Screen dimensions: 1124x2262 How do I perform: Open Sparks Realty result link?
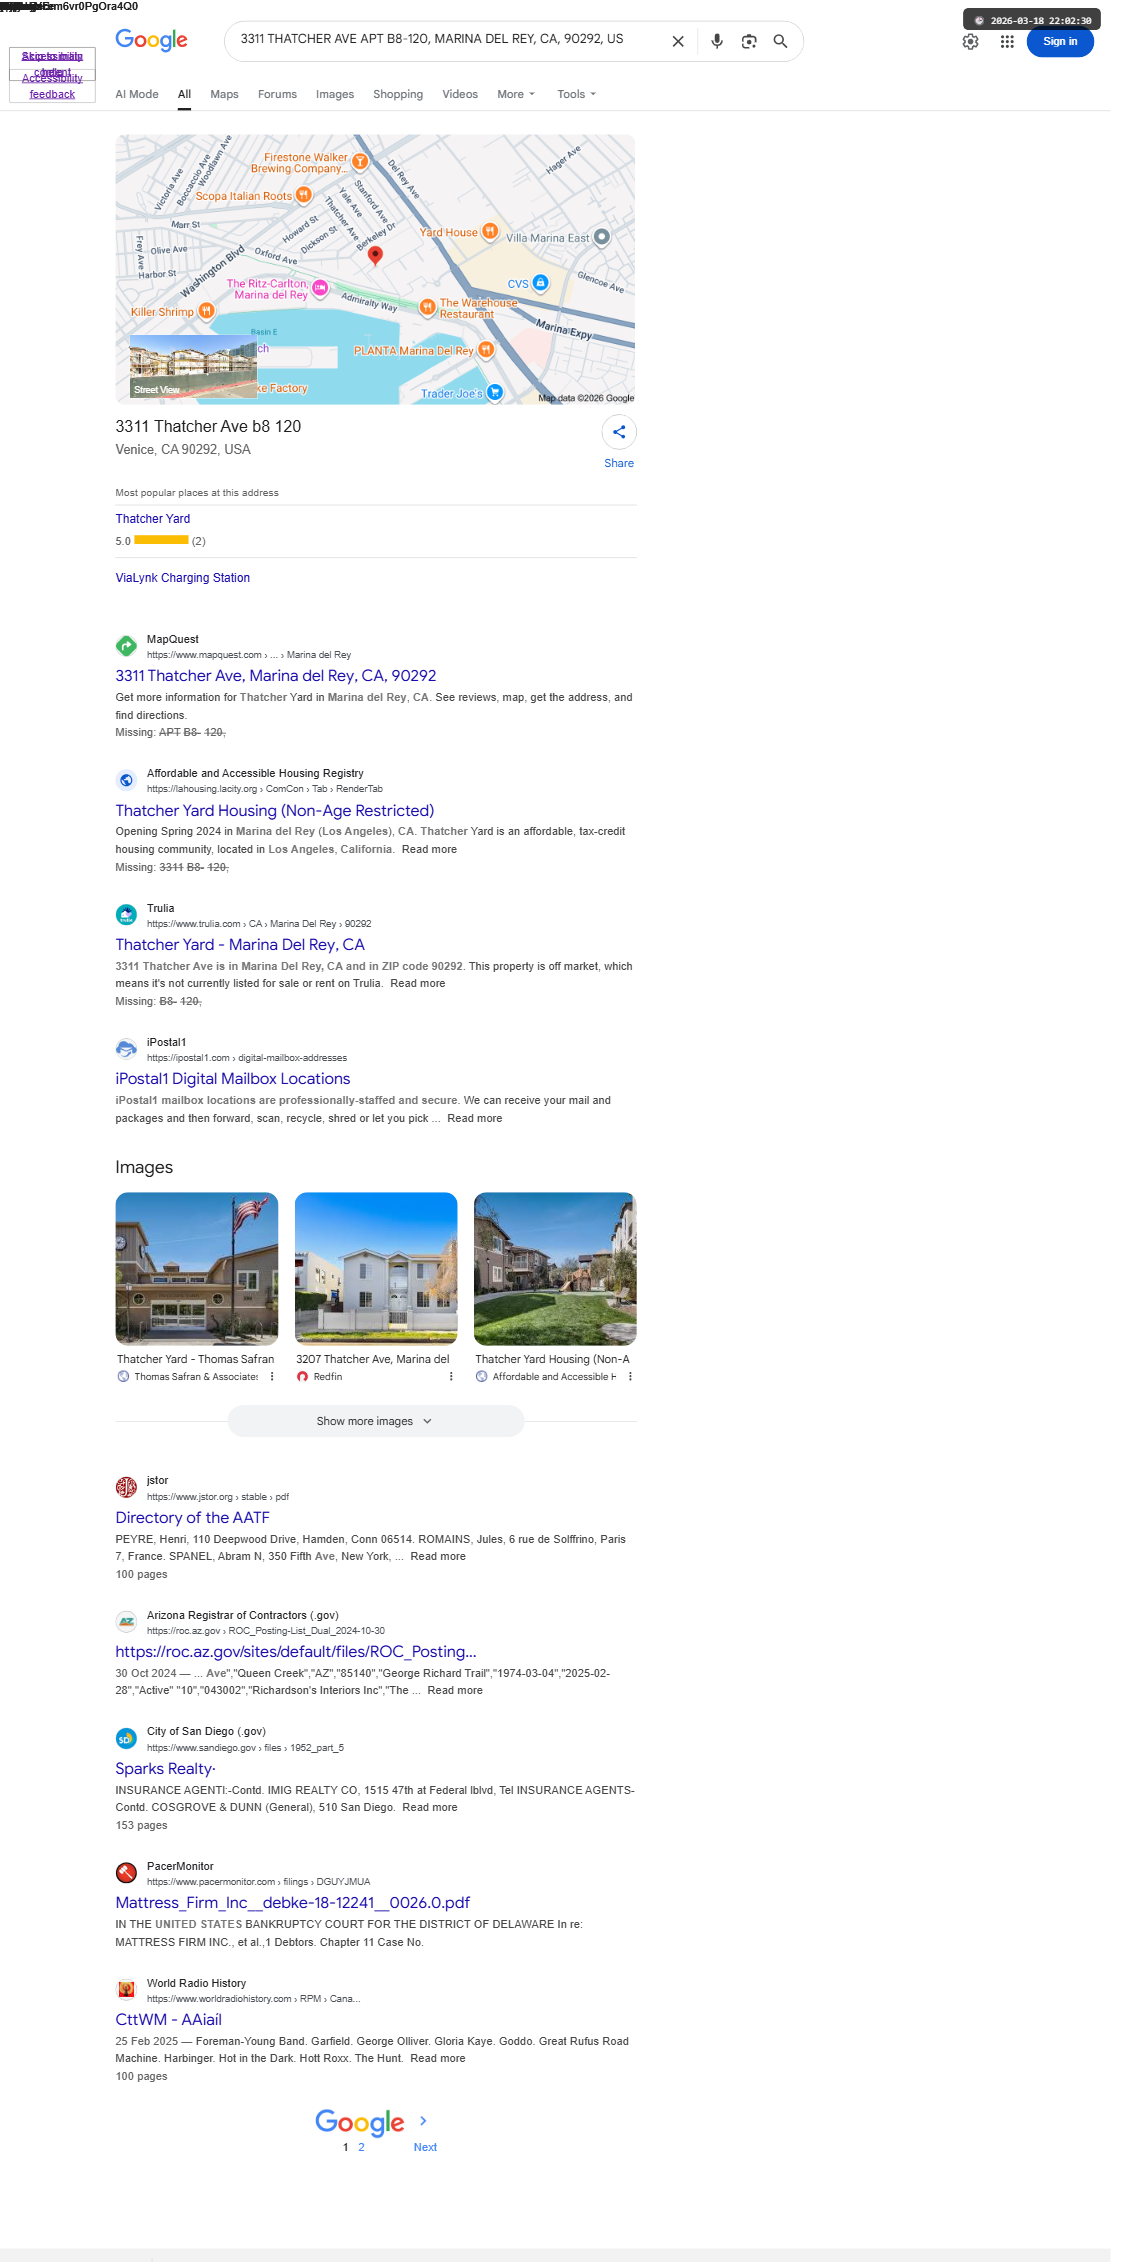(165, 1769)
